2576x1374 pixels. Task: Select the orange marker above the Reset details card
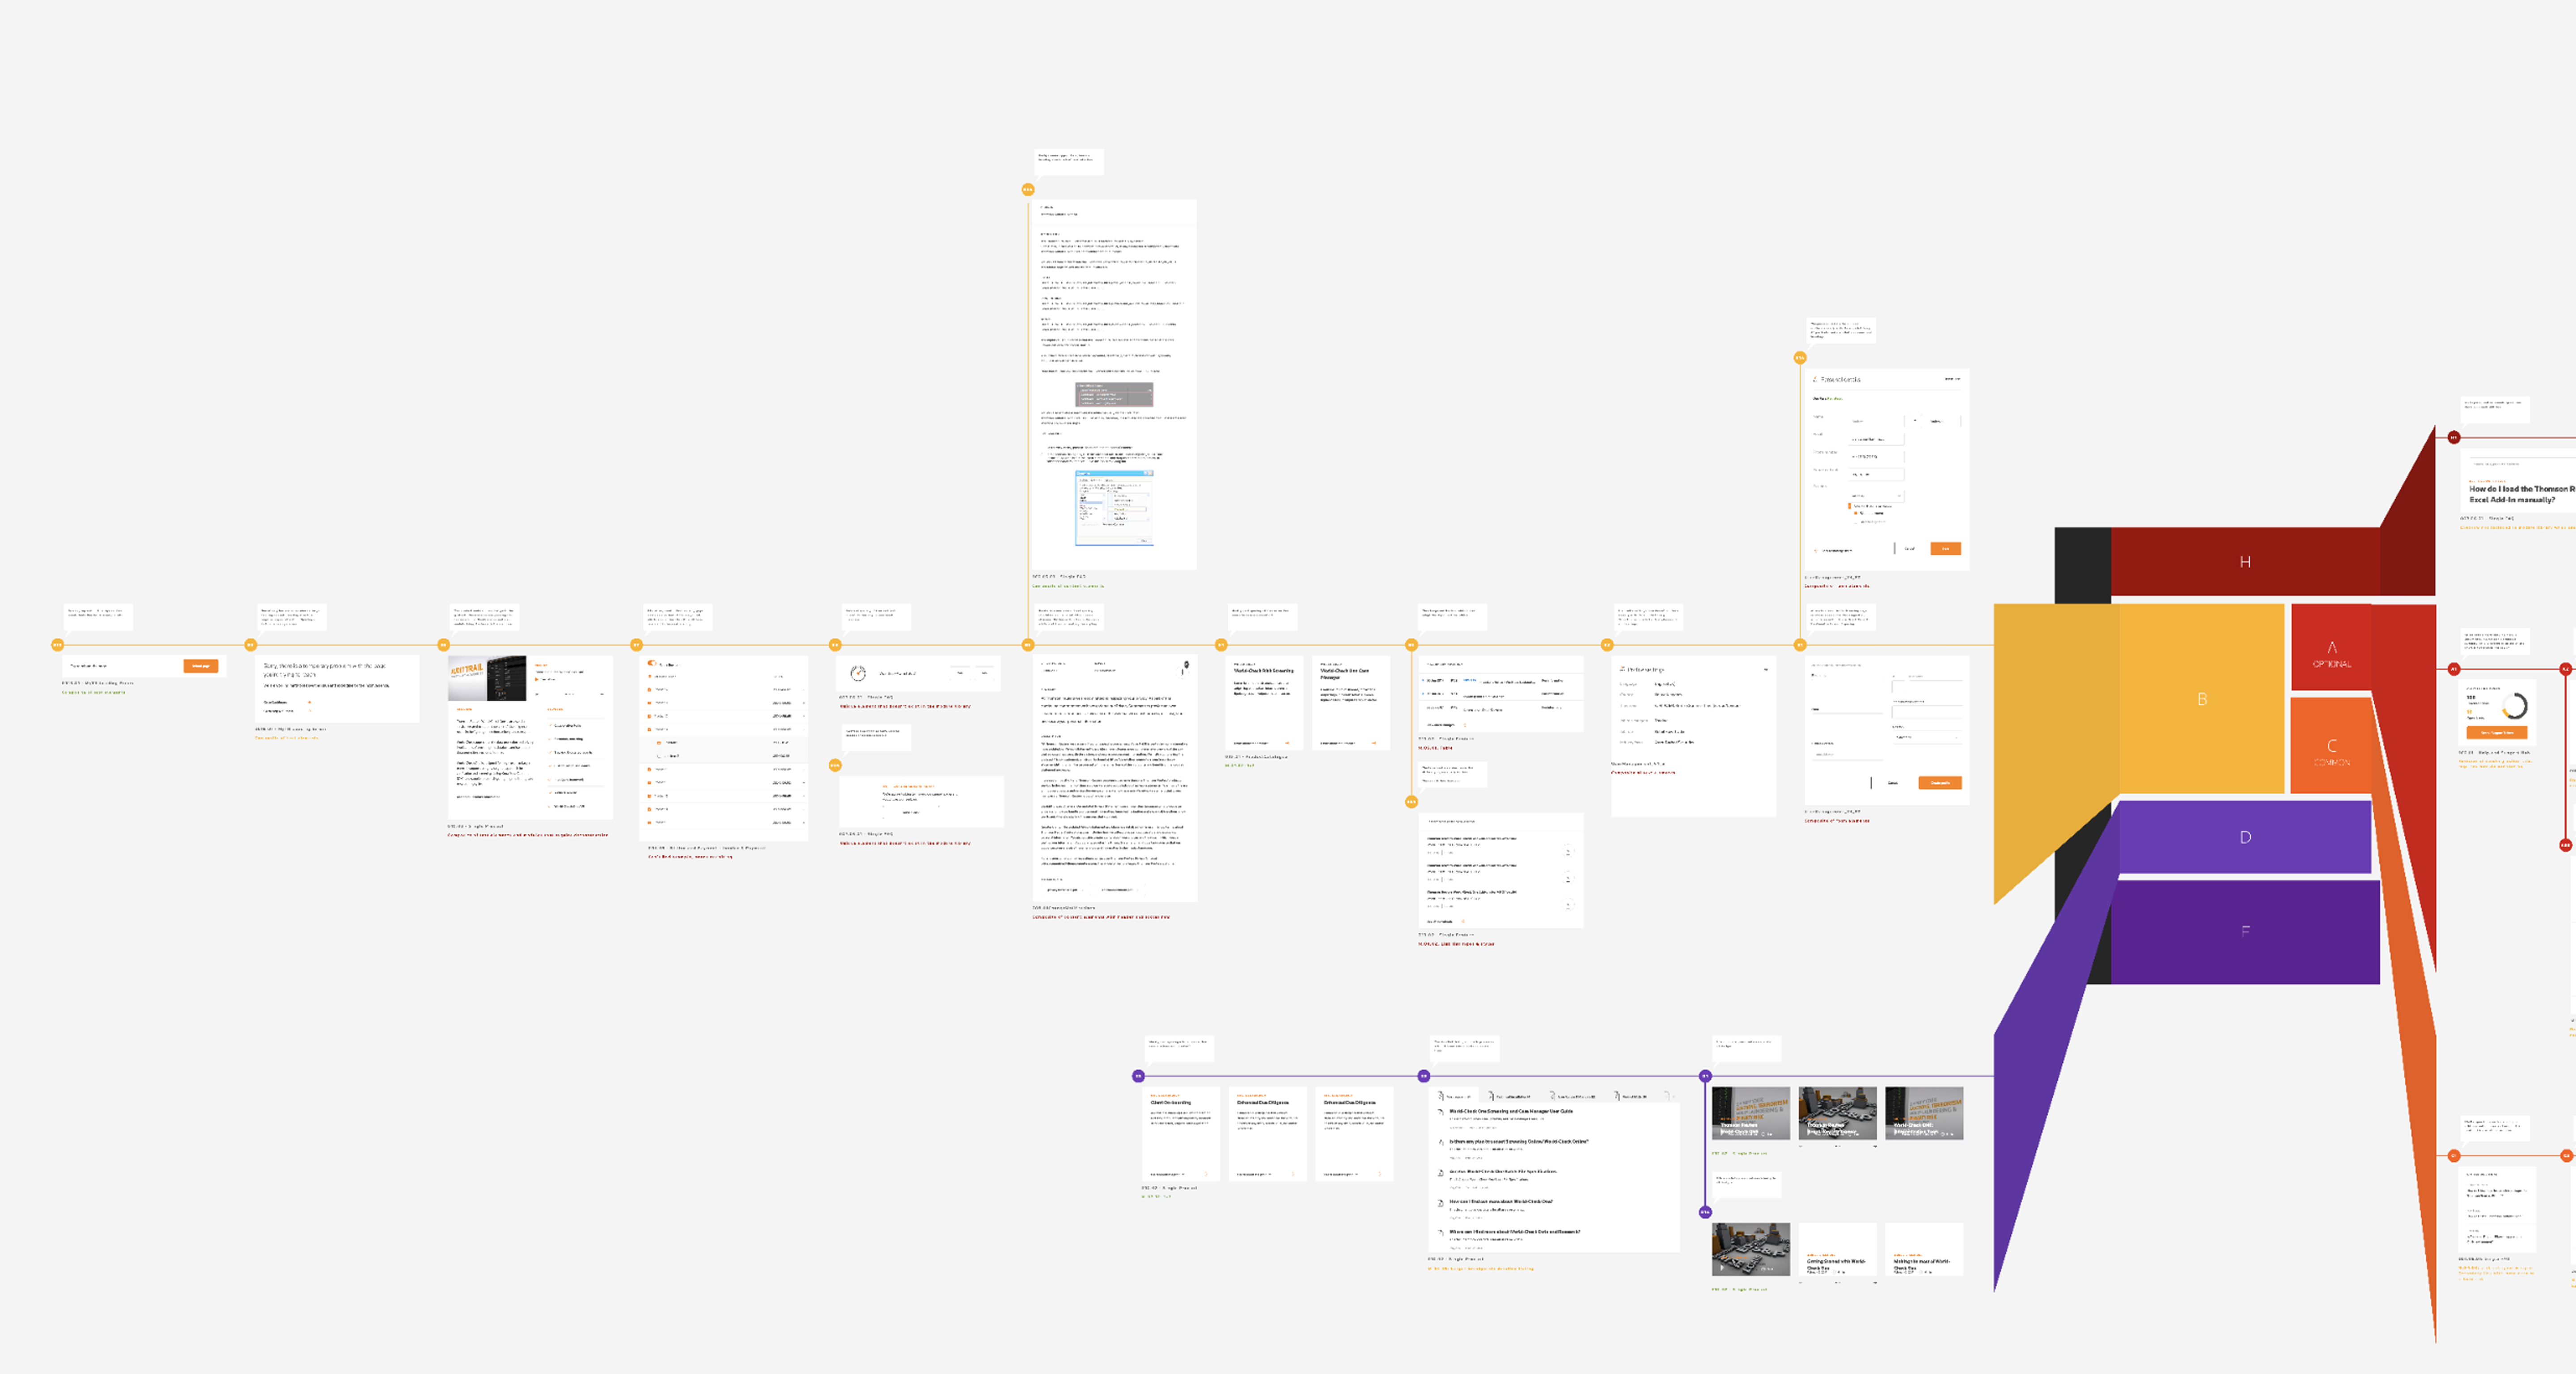pos(1800,358)
